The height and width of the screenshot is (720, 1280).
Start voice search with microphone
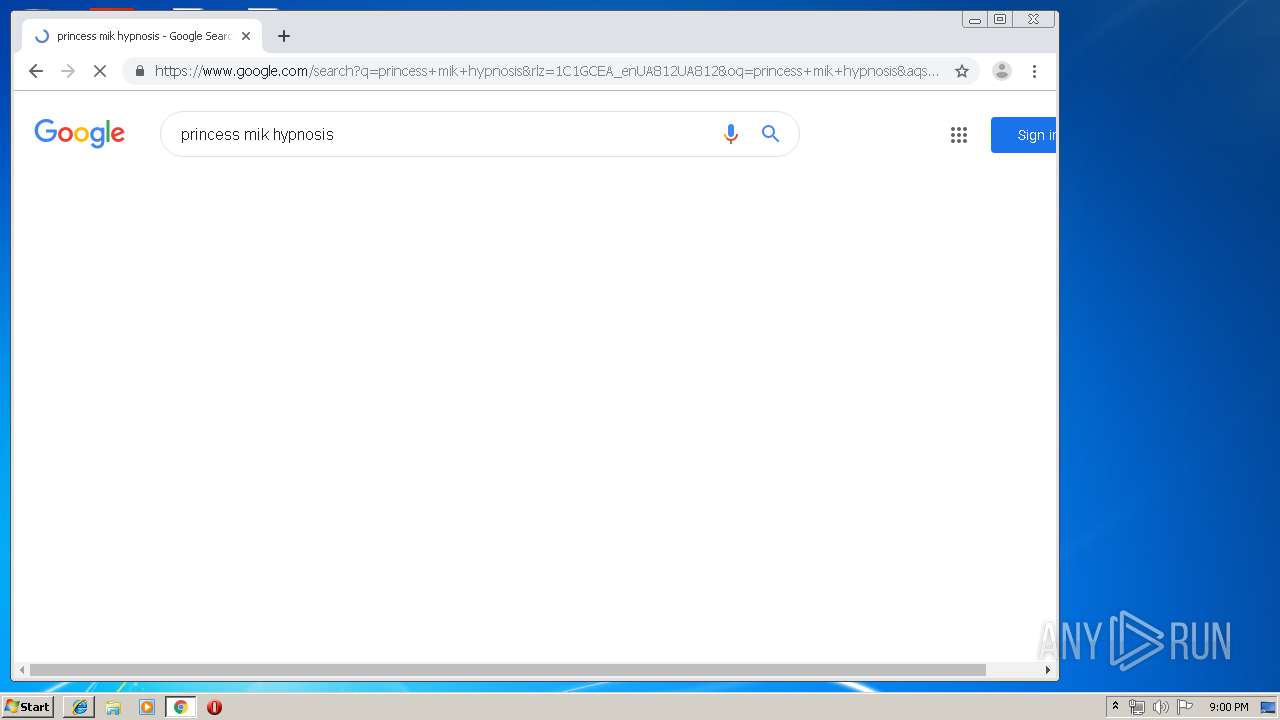[731, 134]
